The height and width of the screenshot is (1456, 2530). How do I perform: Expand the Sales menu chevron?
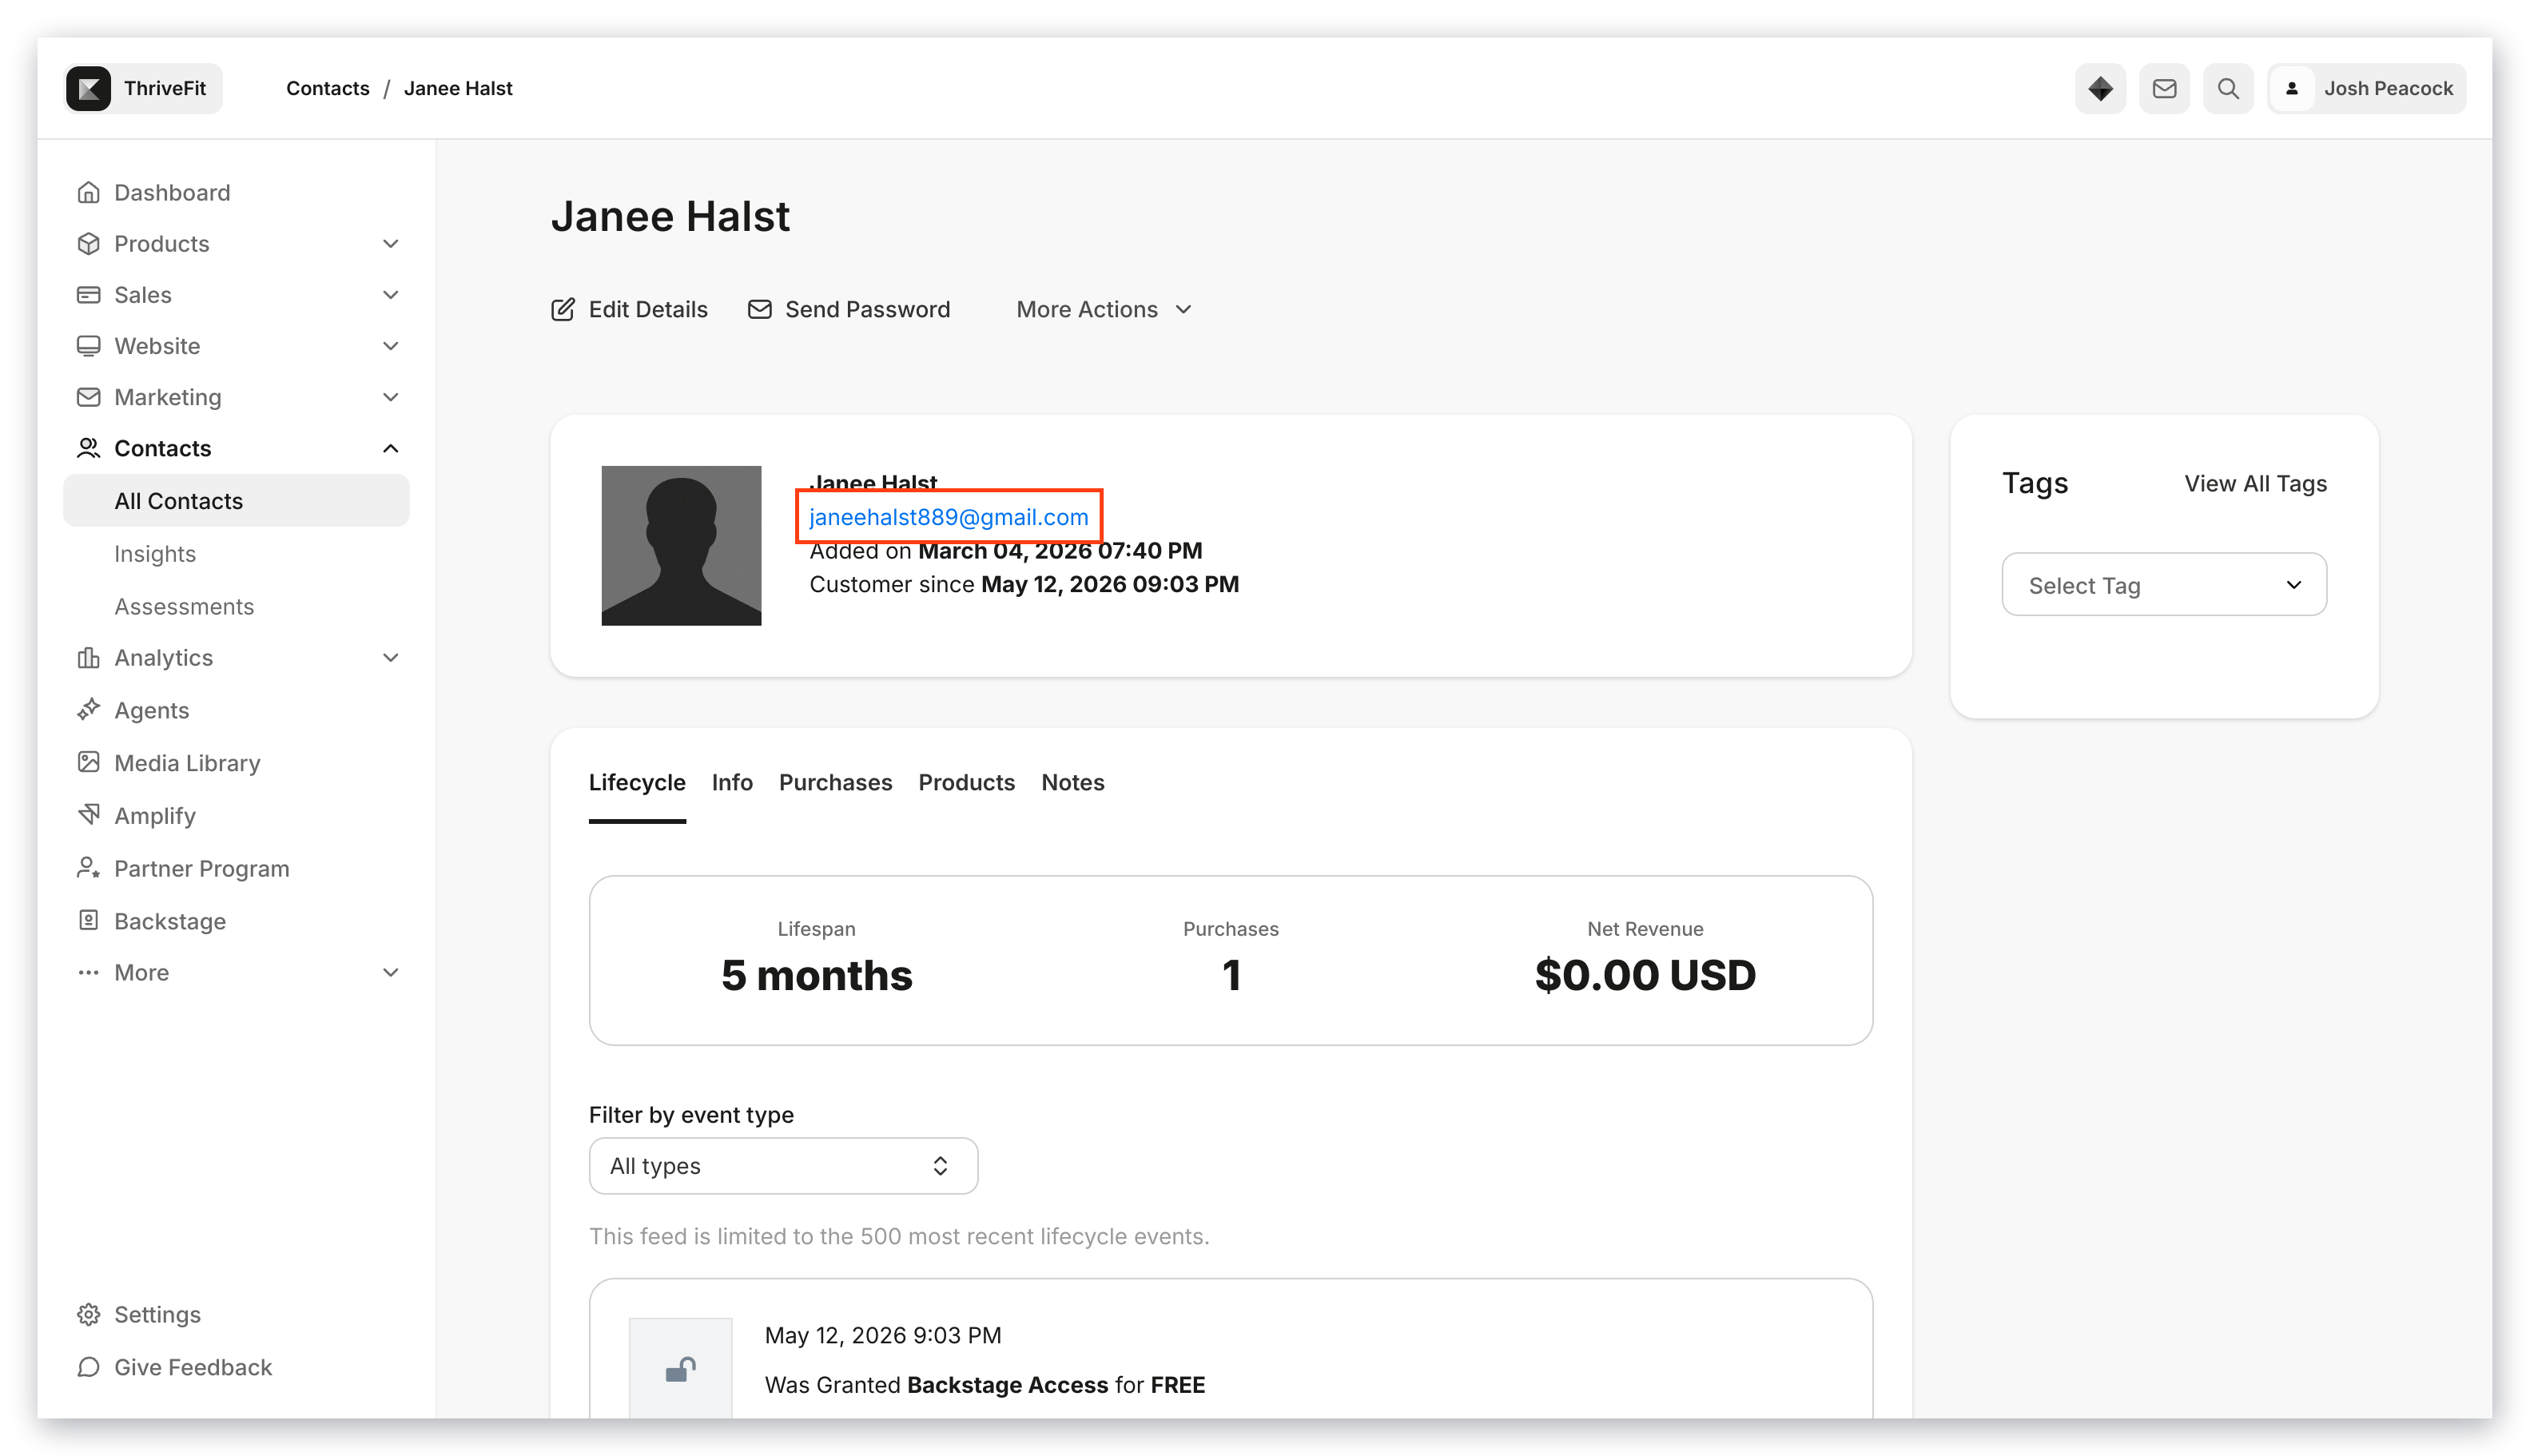click(390, 294)
